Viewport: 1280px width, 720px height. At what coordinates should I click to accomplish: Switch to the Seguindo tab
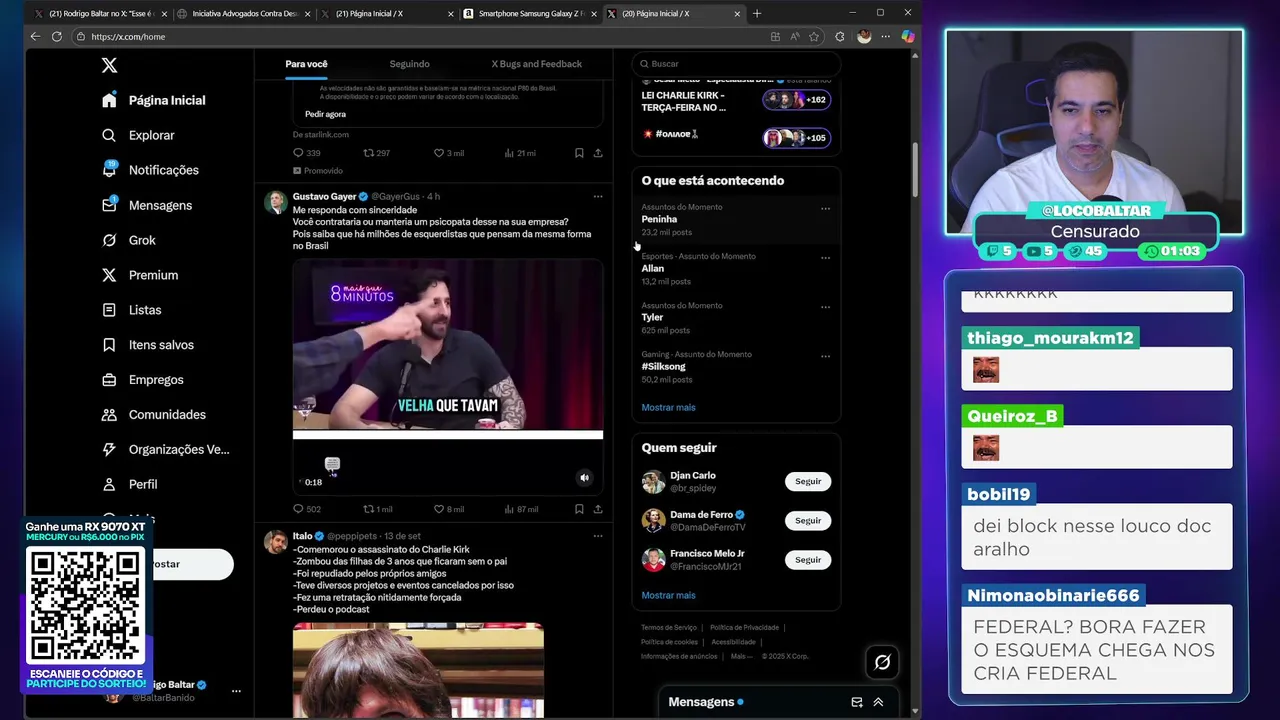pos(409,64)
